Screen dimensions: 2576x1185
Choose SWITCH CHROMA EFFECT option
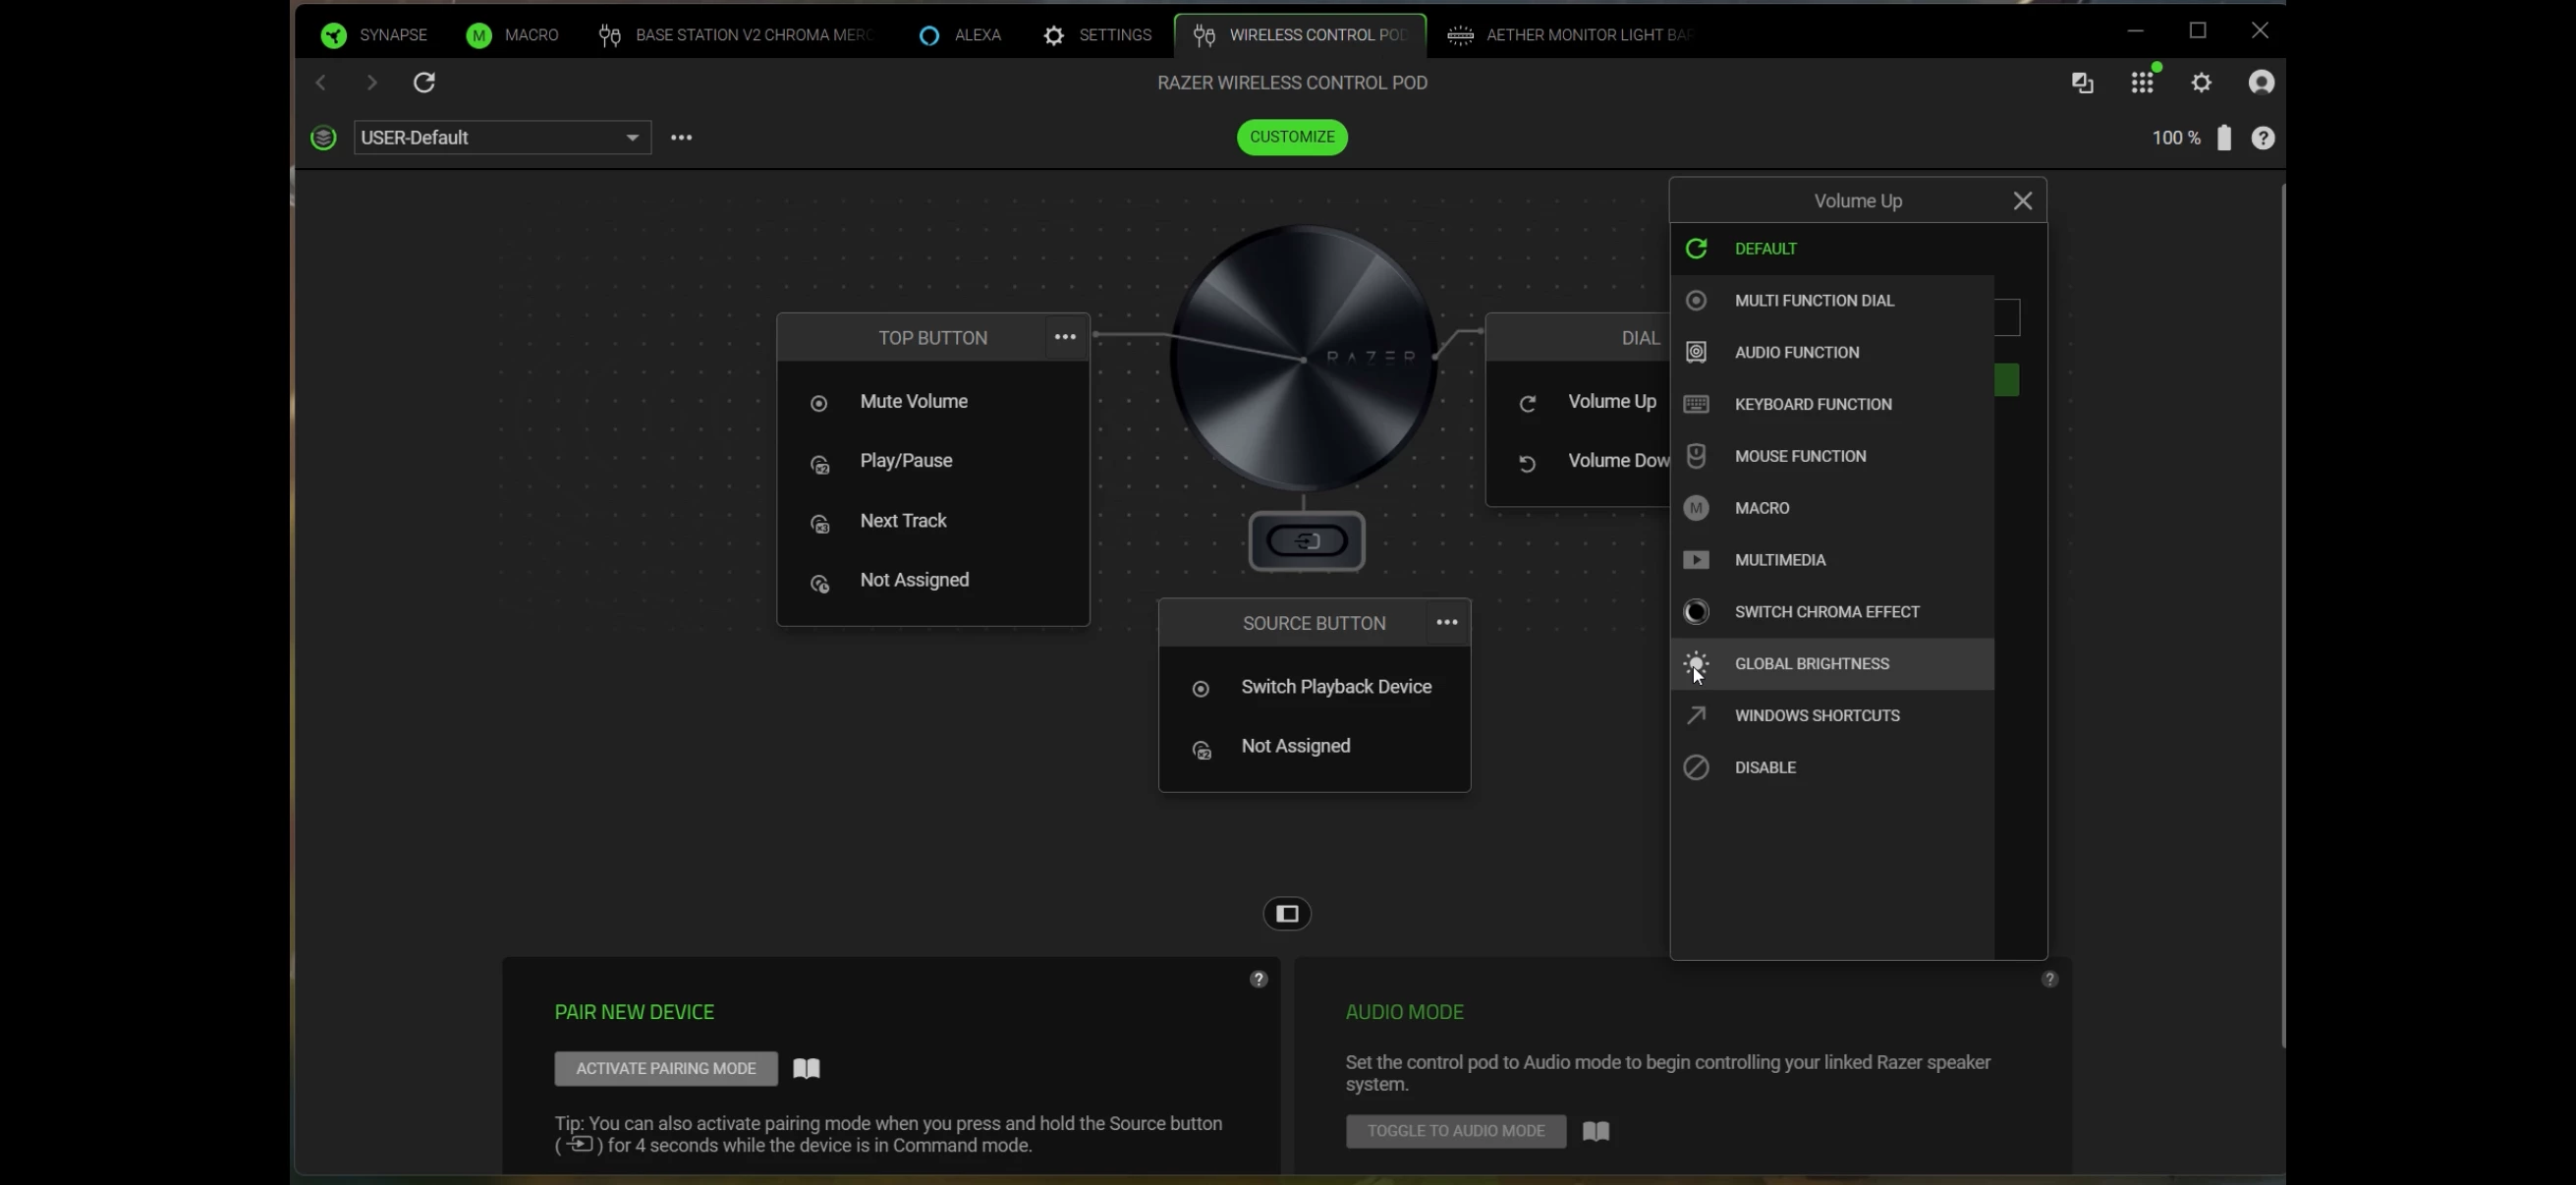1832,613
